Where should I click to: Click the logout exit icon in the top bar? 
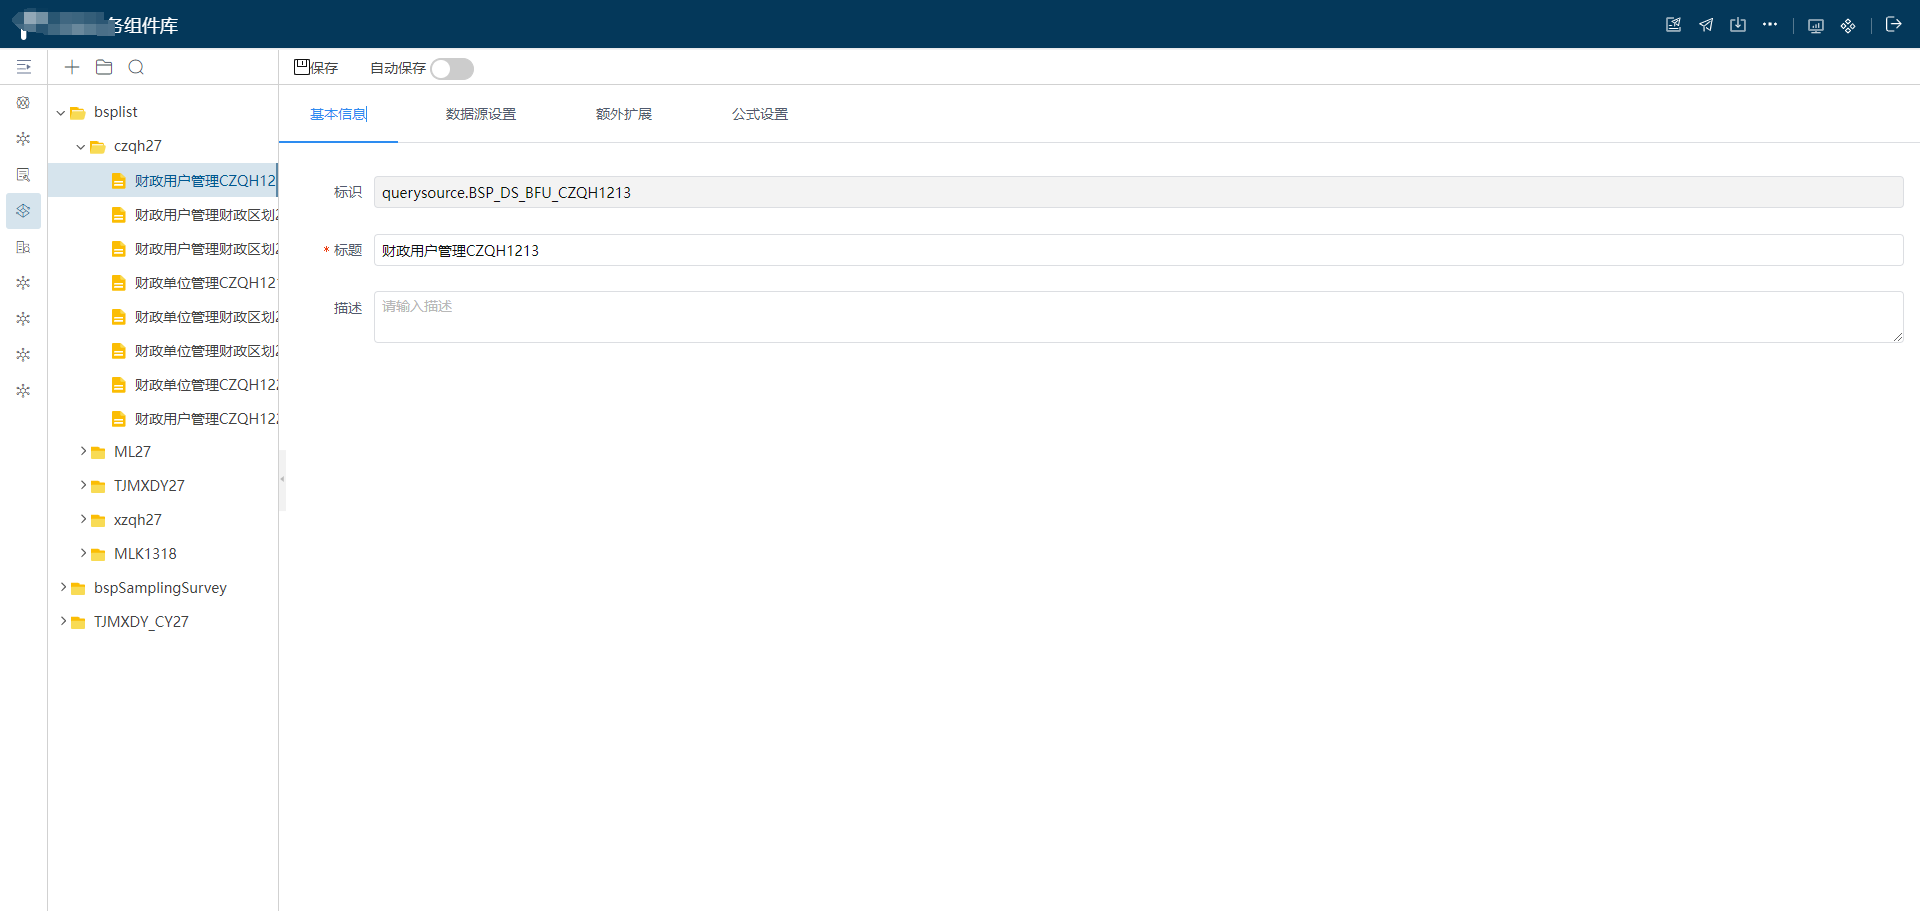tap(1893, 25)
